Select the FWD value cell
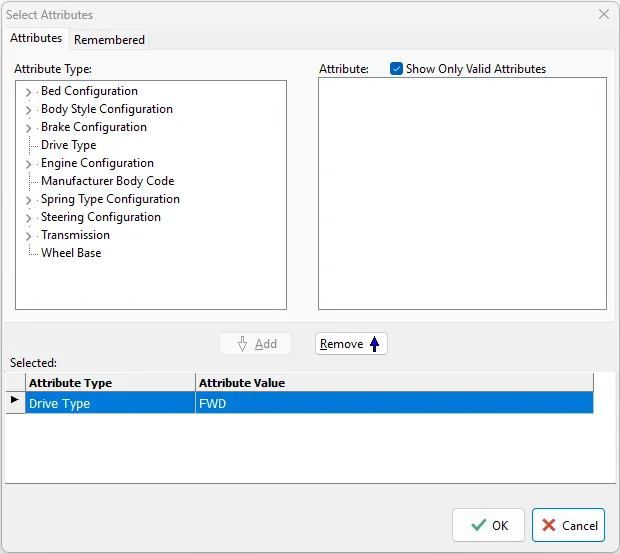The height and width of the screenshot is (554, 620). pyautogui.click(x=393, y=403)
